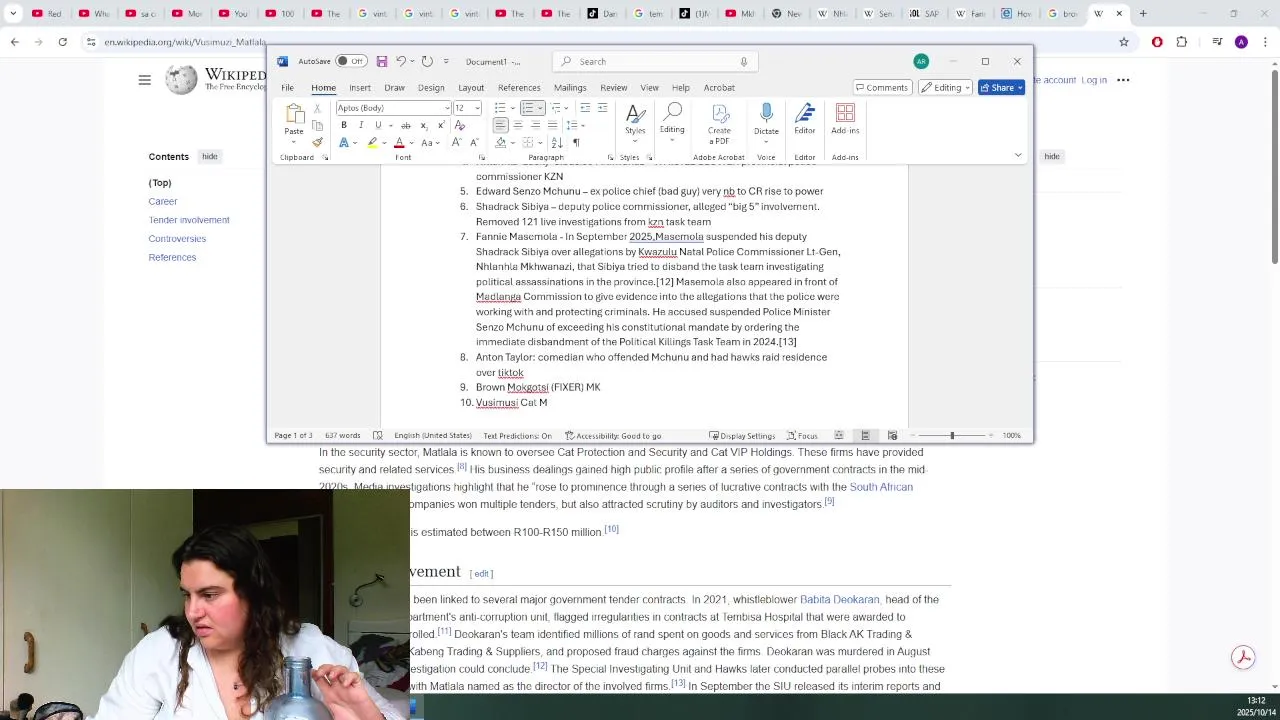Apply superscript formatting

coord(440,125)
